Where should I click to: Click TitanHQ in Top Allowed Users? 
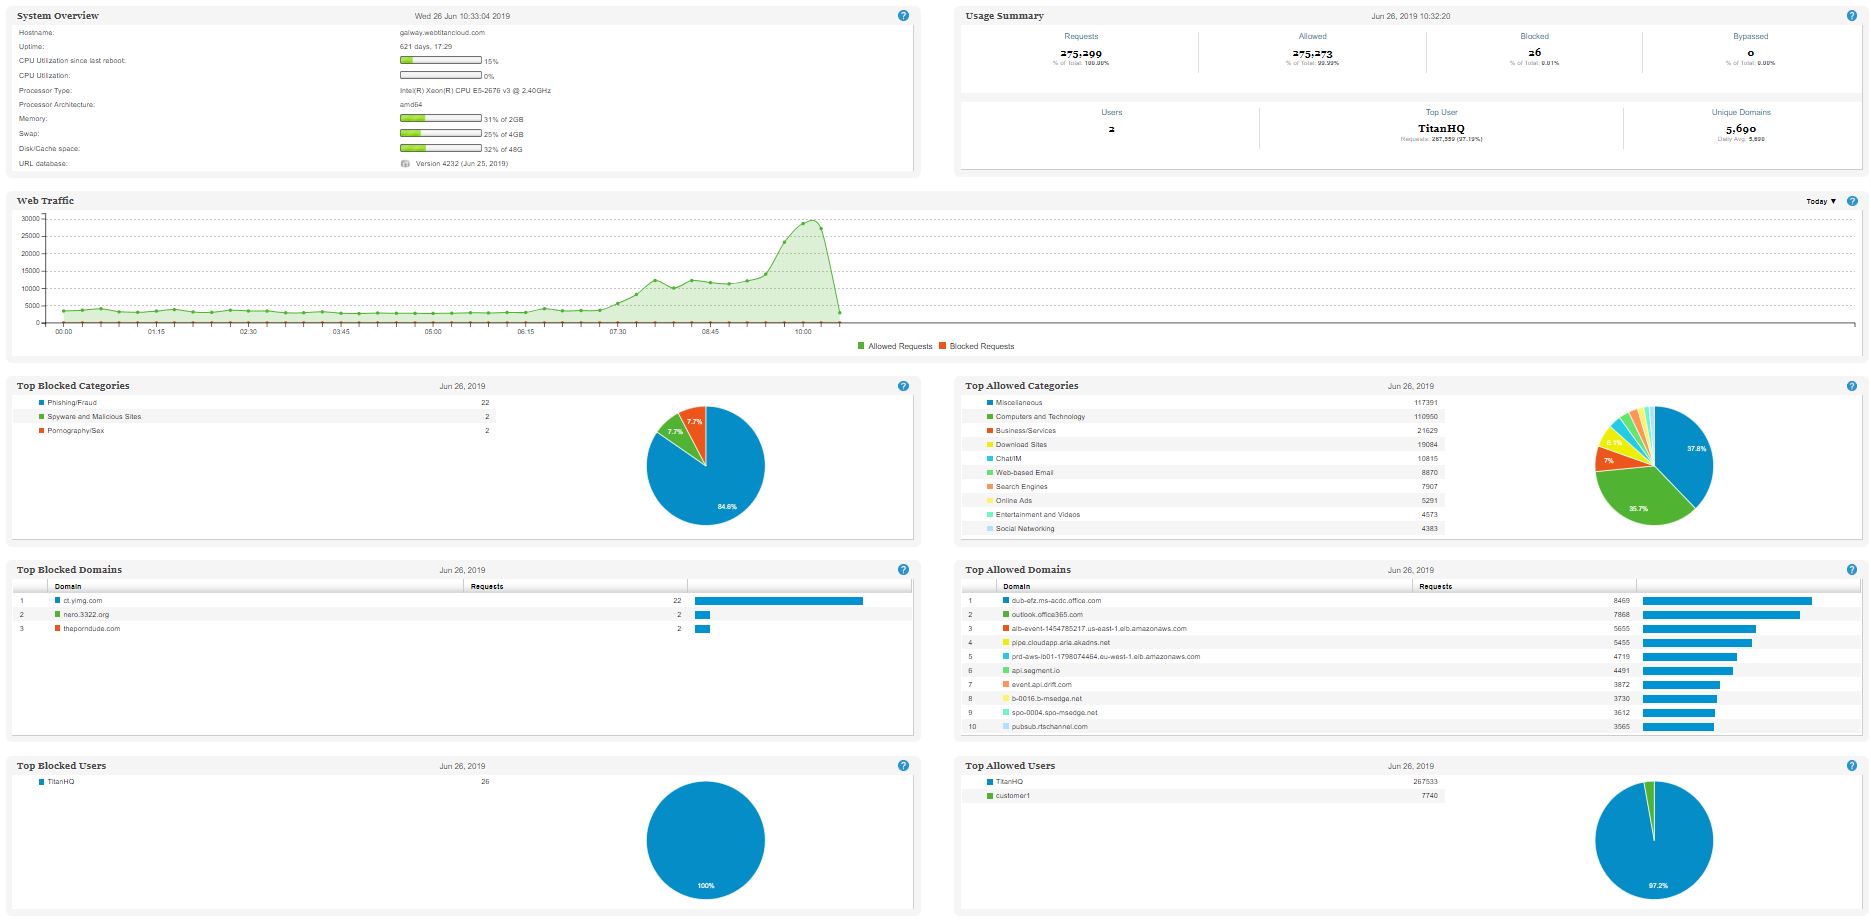(x=1009, y=782)
